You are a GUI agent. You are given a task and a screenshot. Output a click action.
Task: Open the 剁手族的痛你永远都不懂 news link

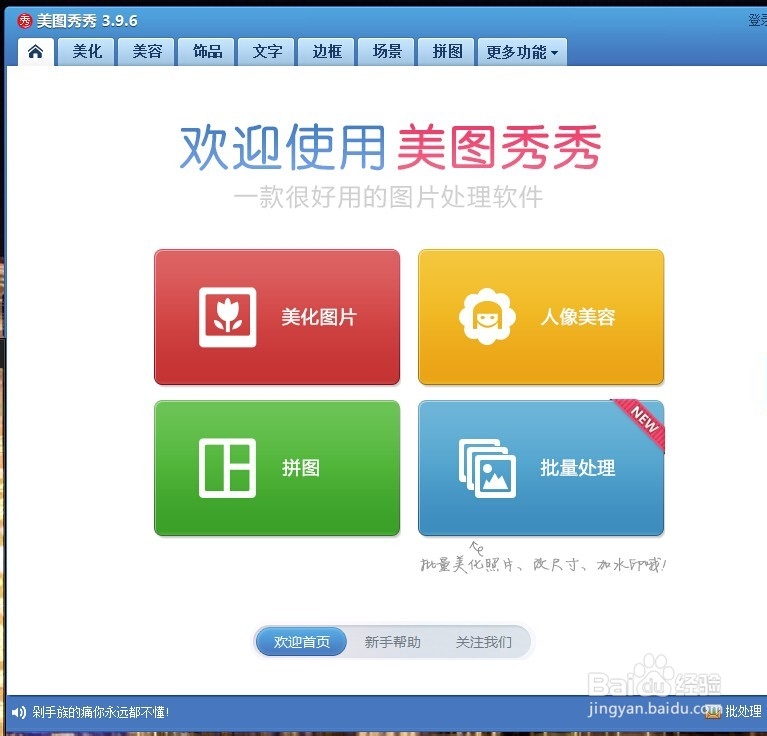101,712
